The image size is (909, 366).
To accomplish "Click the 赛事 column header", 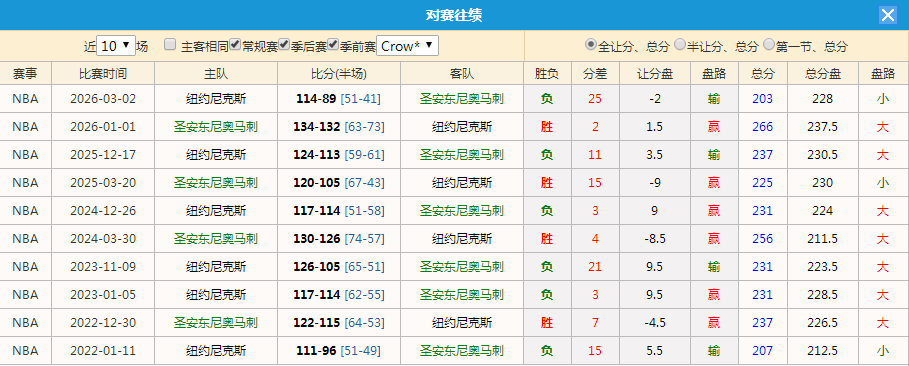I will pos(26,74).
